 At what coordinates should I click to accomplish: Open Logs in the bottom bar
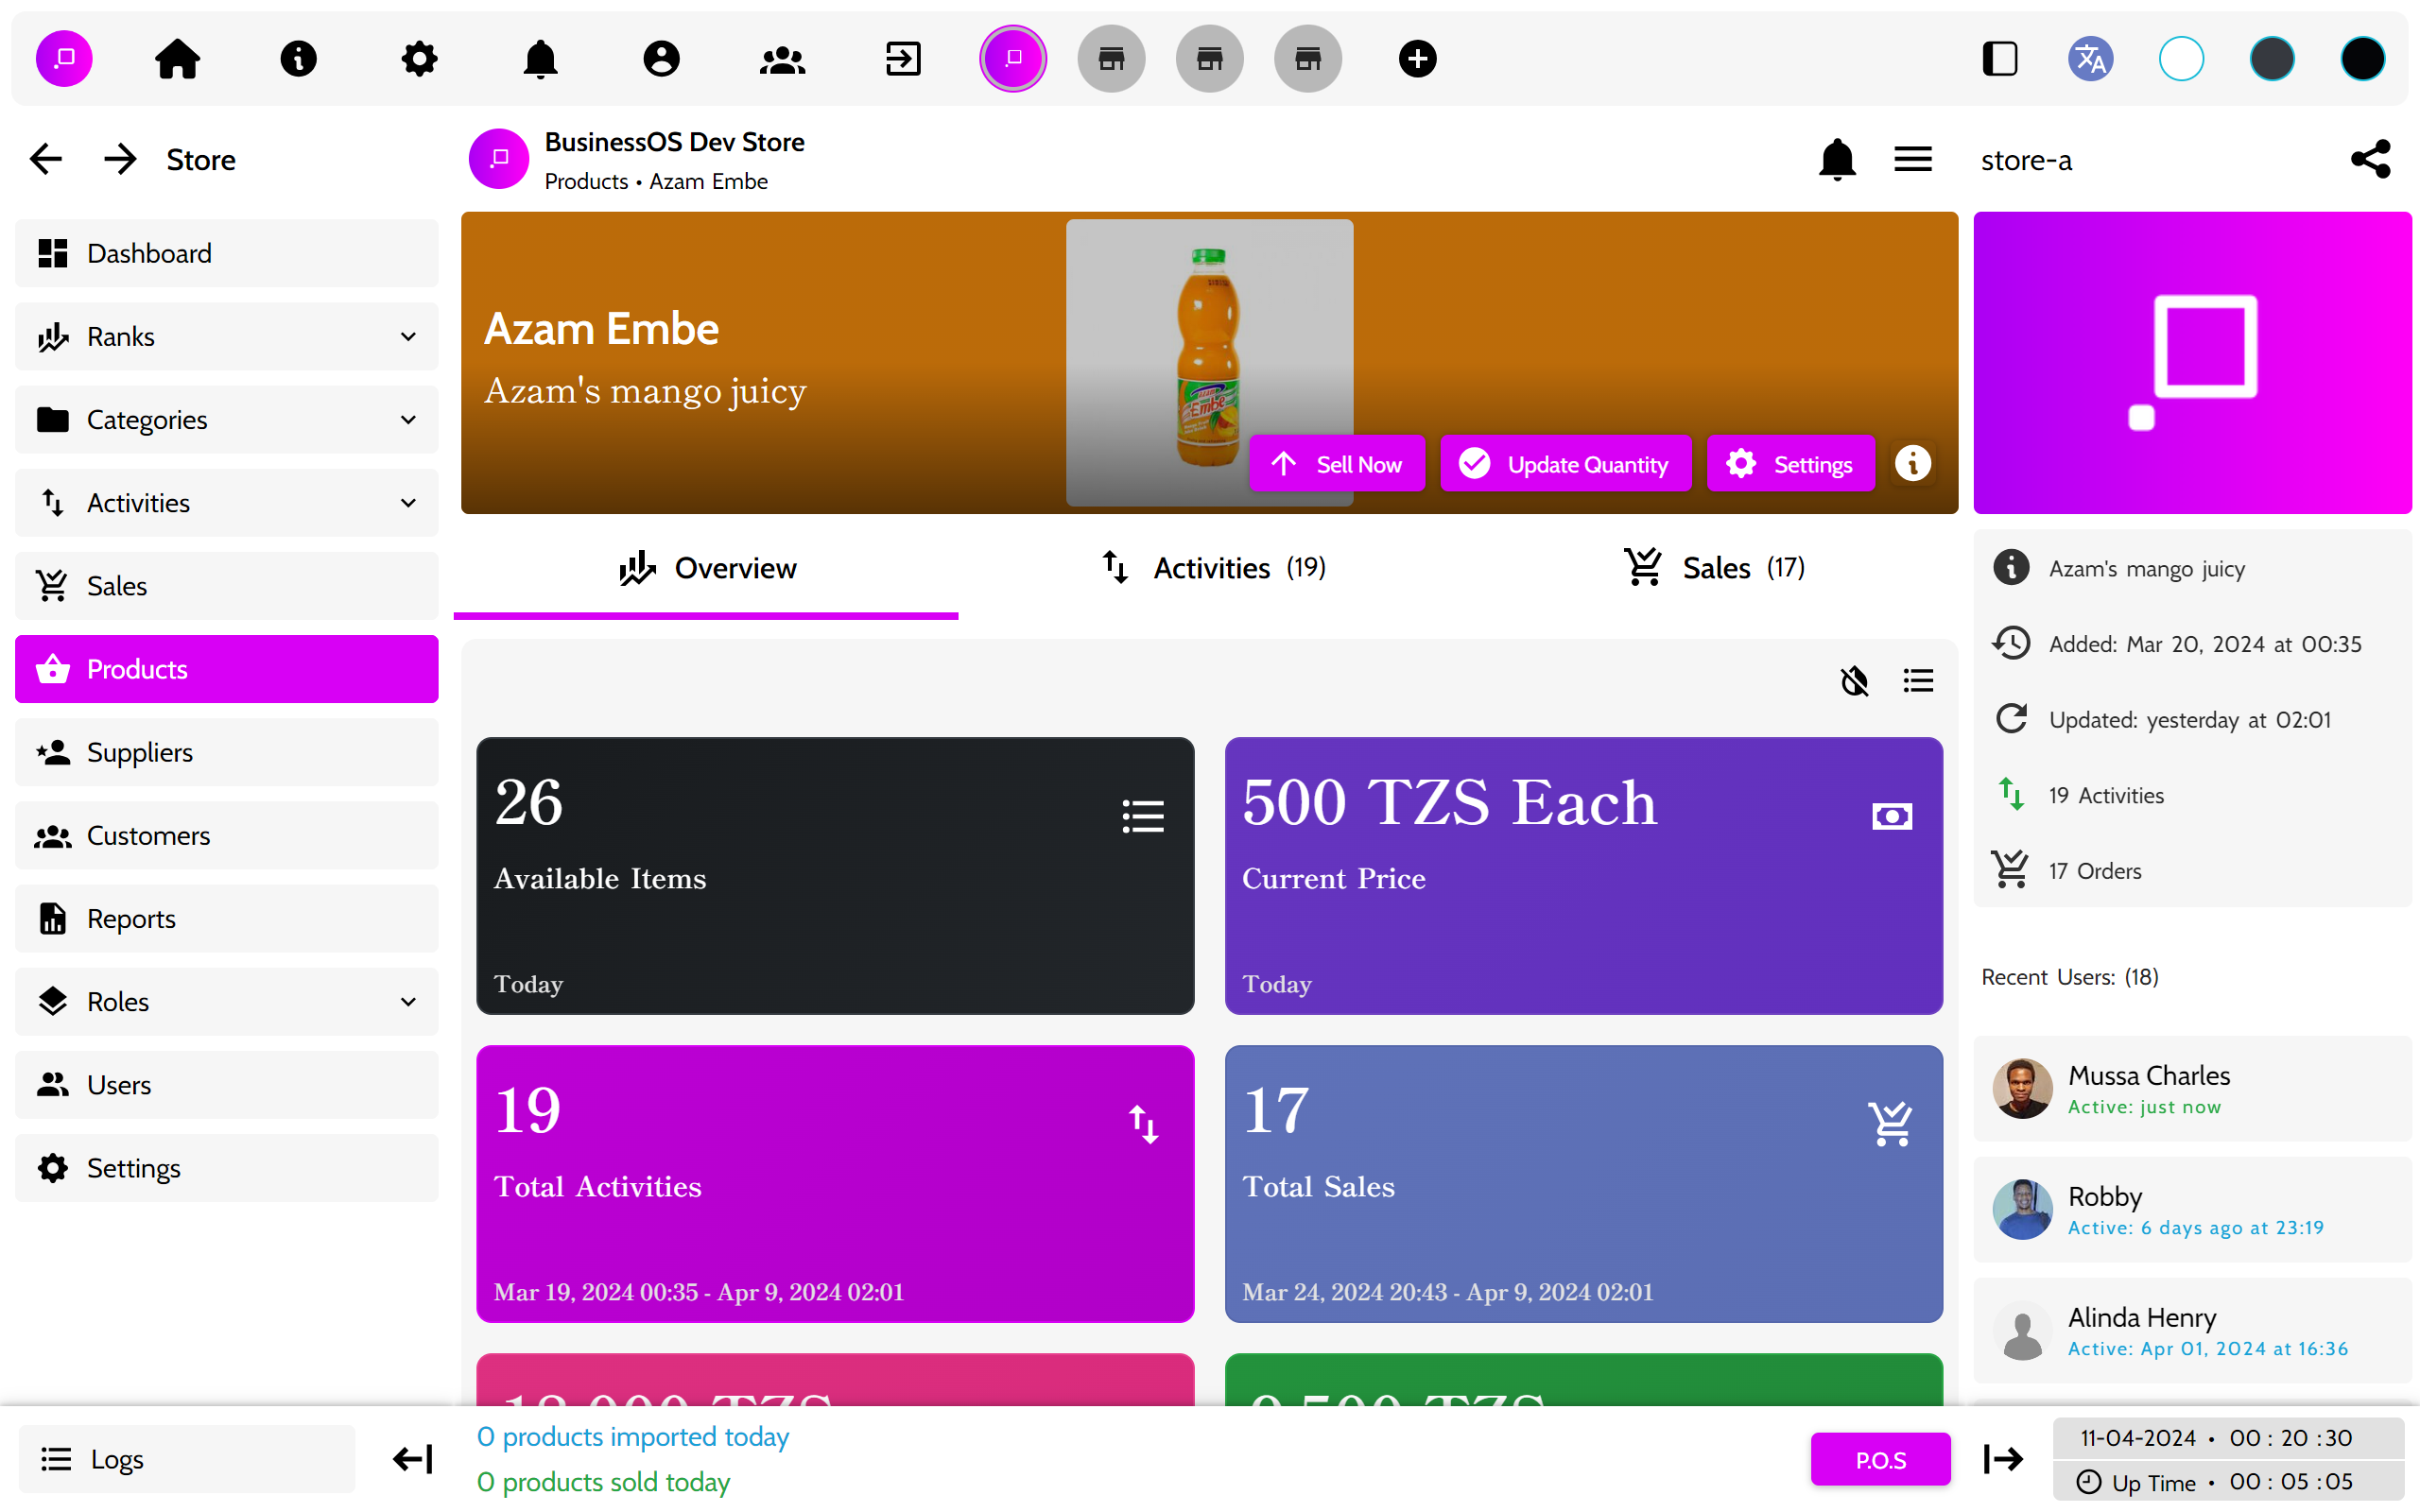[x=187, y=1460]
